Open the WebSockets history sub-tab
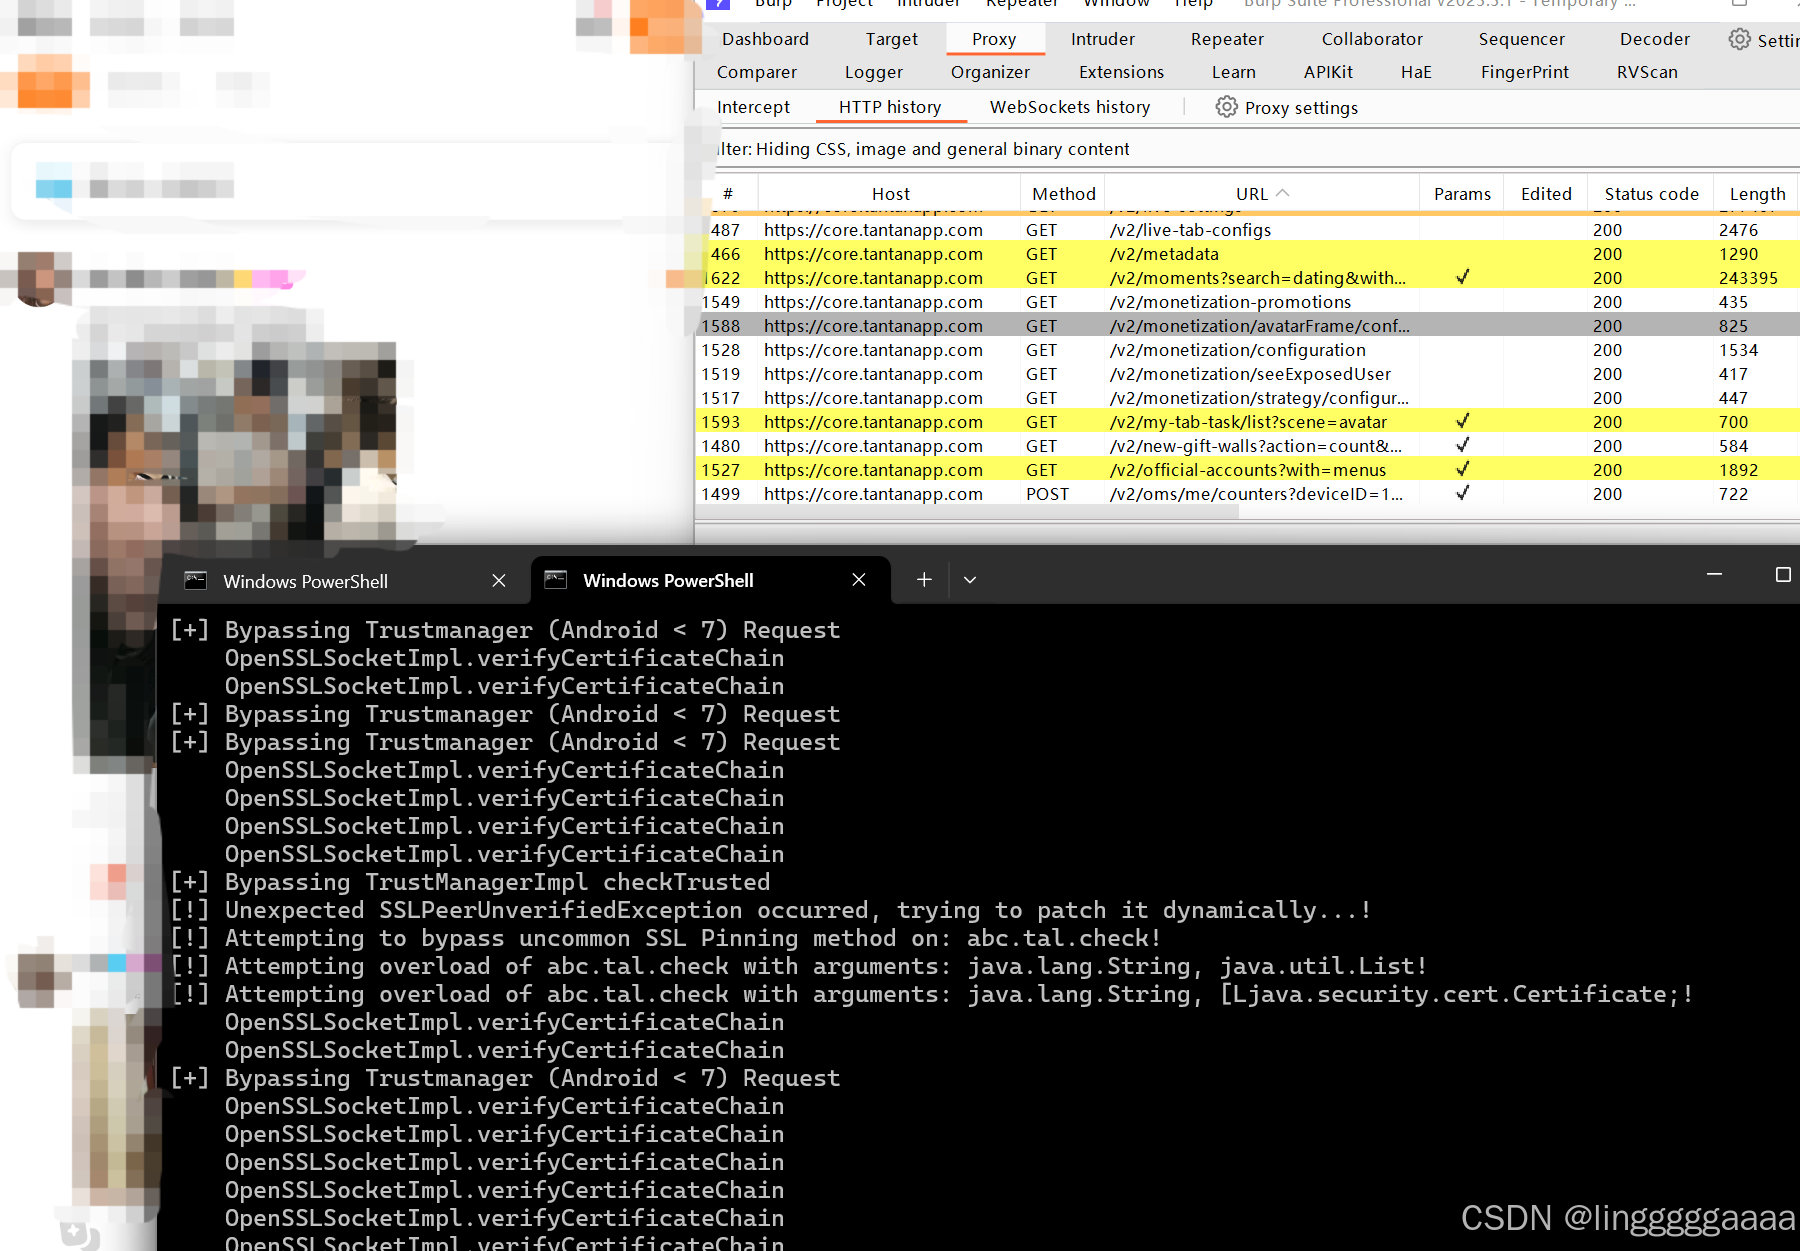The height and width of the screenshot is (1251, 1800). coord(1070,107)
